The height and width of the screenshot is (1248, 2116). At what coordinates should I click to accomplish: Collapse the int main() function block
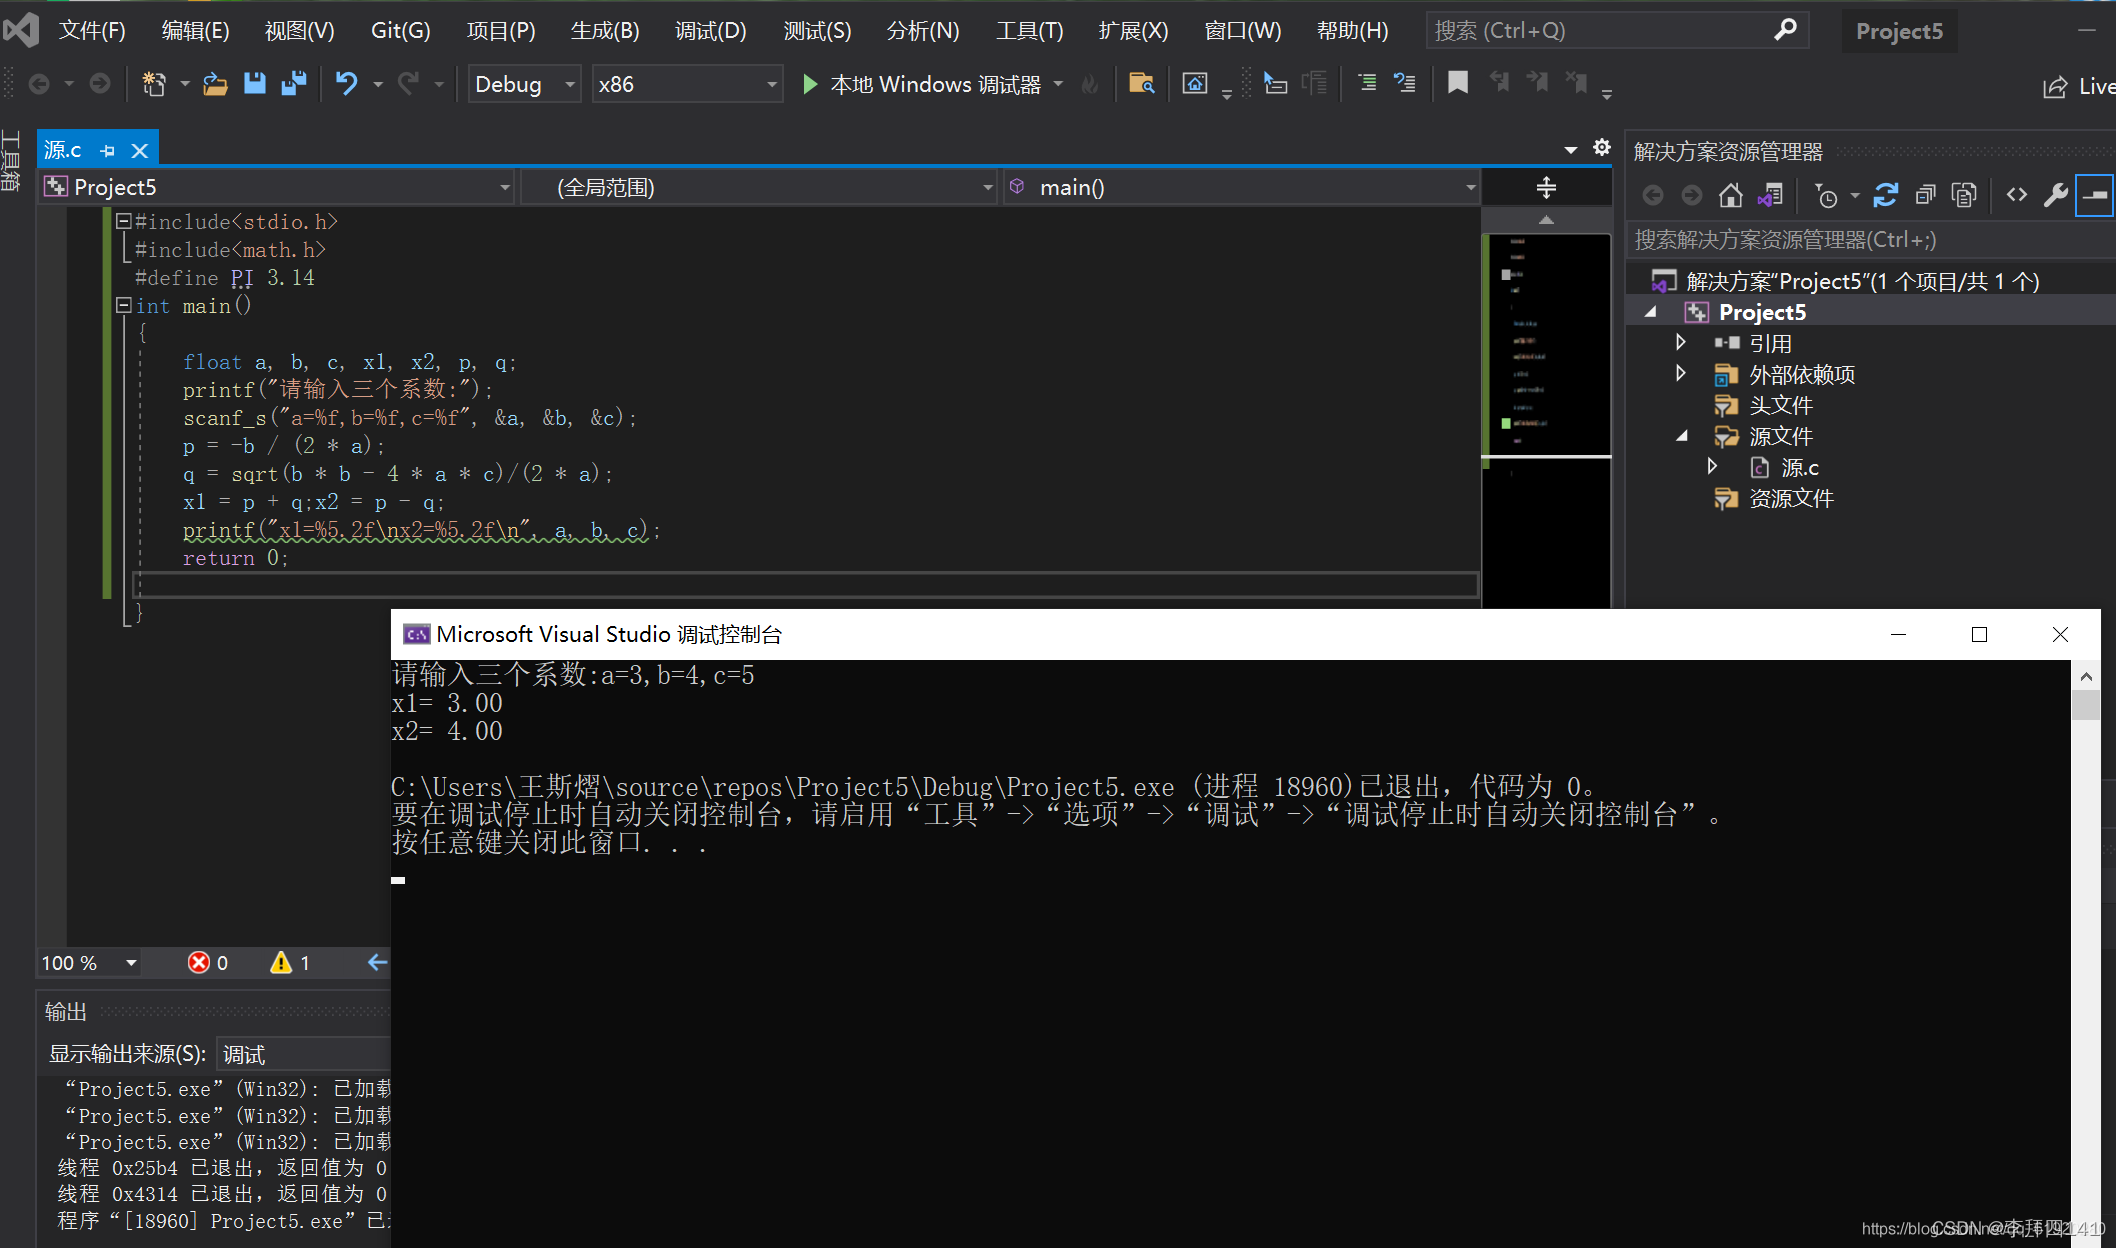pos(123,305)
